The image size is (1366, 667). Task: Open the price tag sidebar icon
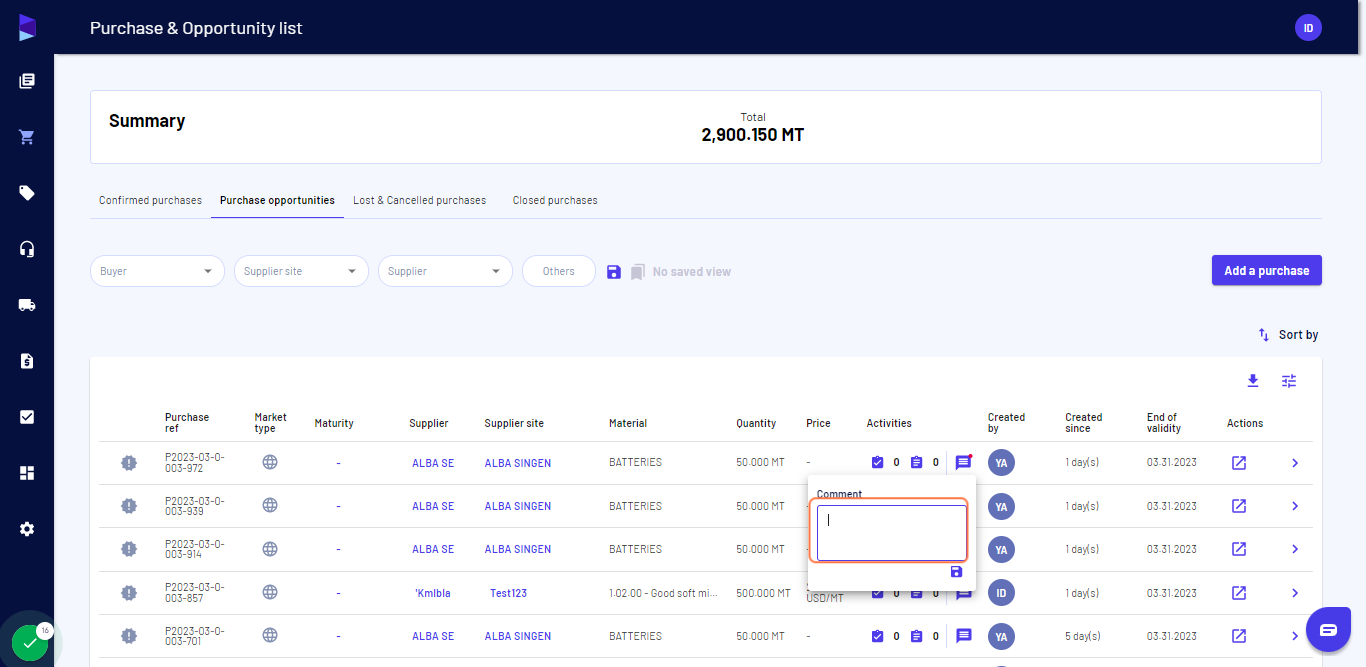click(27, 193)
